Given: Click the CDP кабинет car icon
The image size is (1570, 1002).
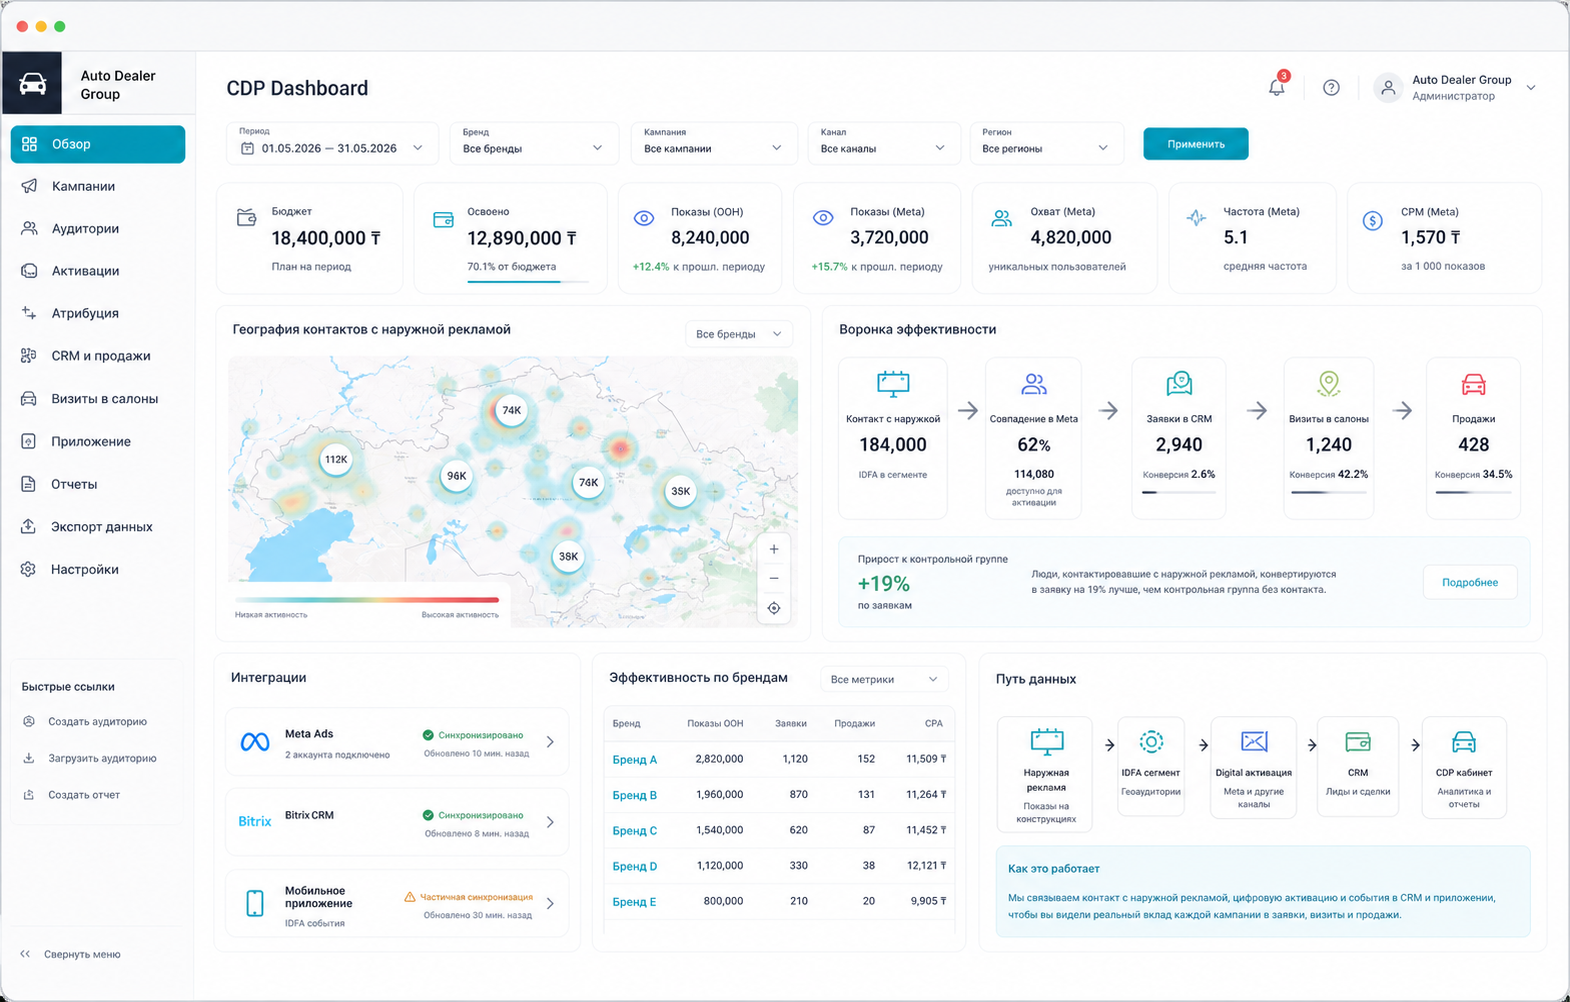Looking at the screenshot, I should coord(1464,742).
